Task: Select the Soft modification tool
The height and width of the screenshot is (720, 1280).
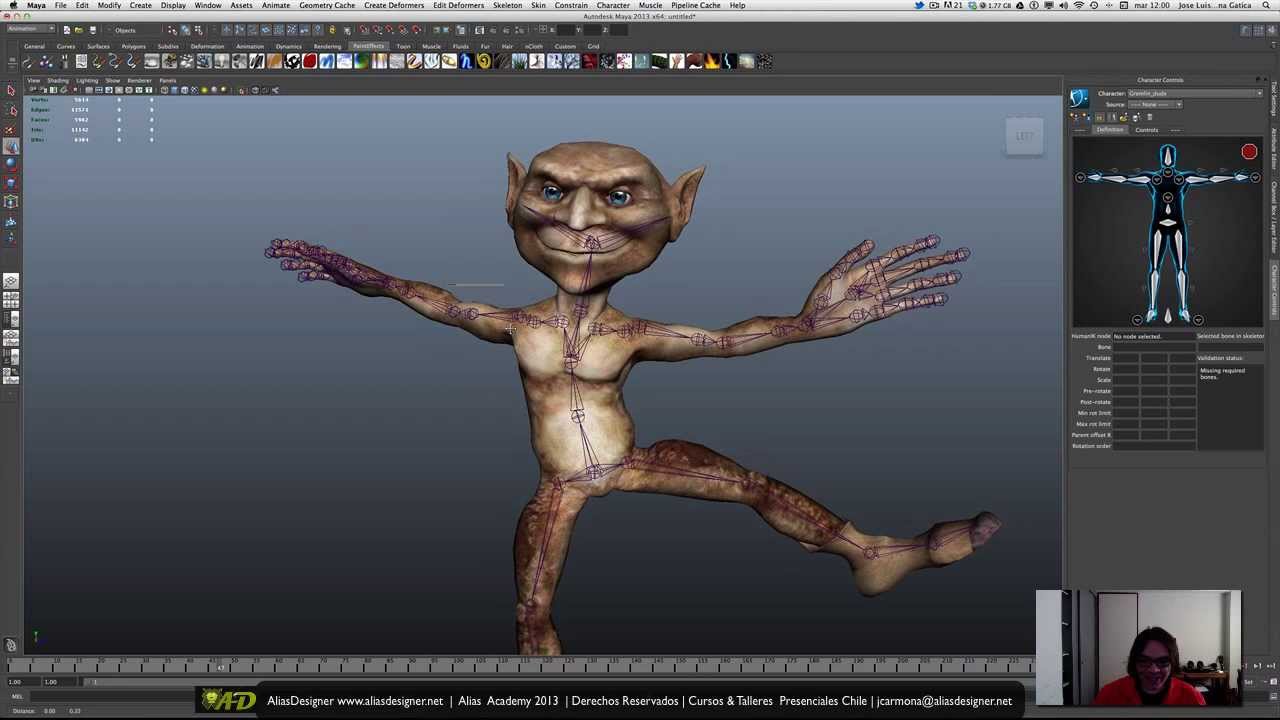Action: [x=11, y=221]
